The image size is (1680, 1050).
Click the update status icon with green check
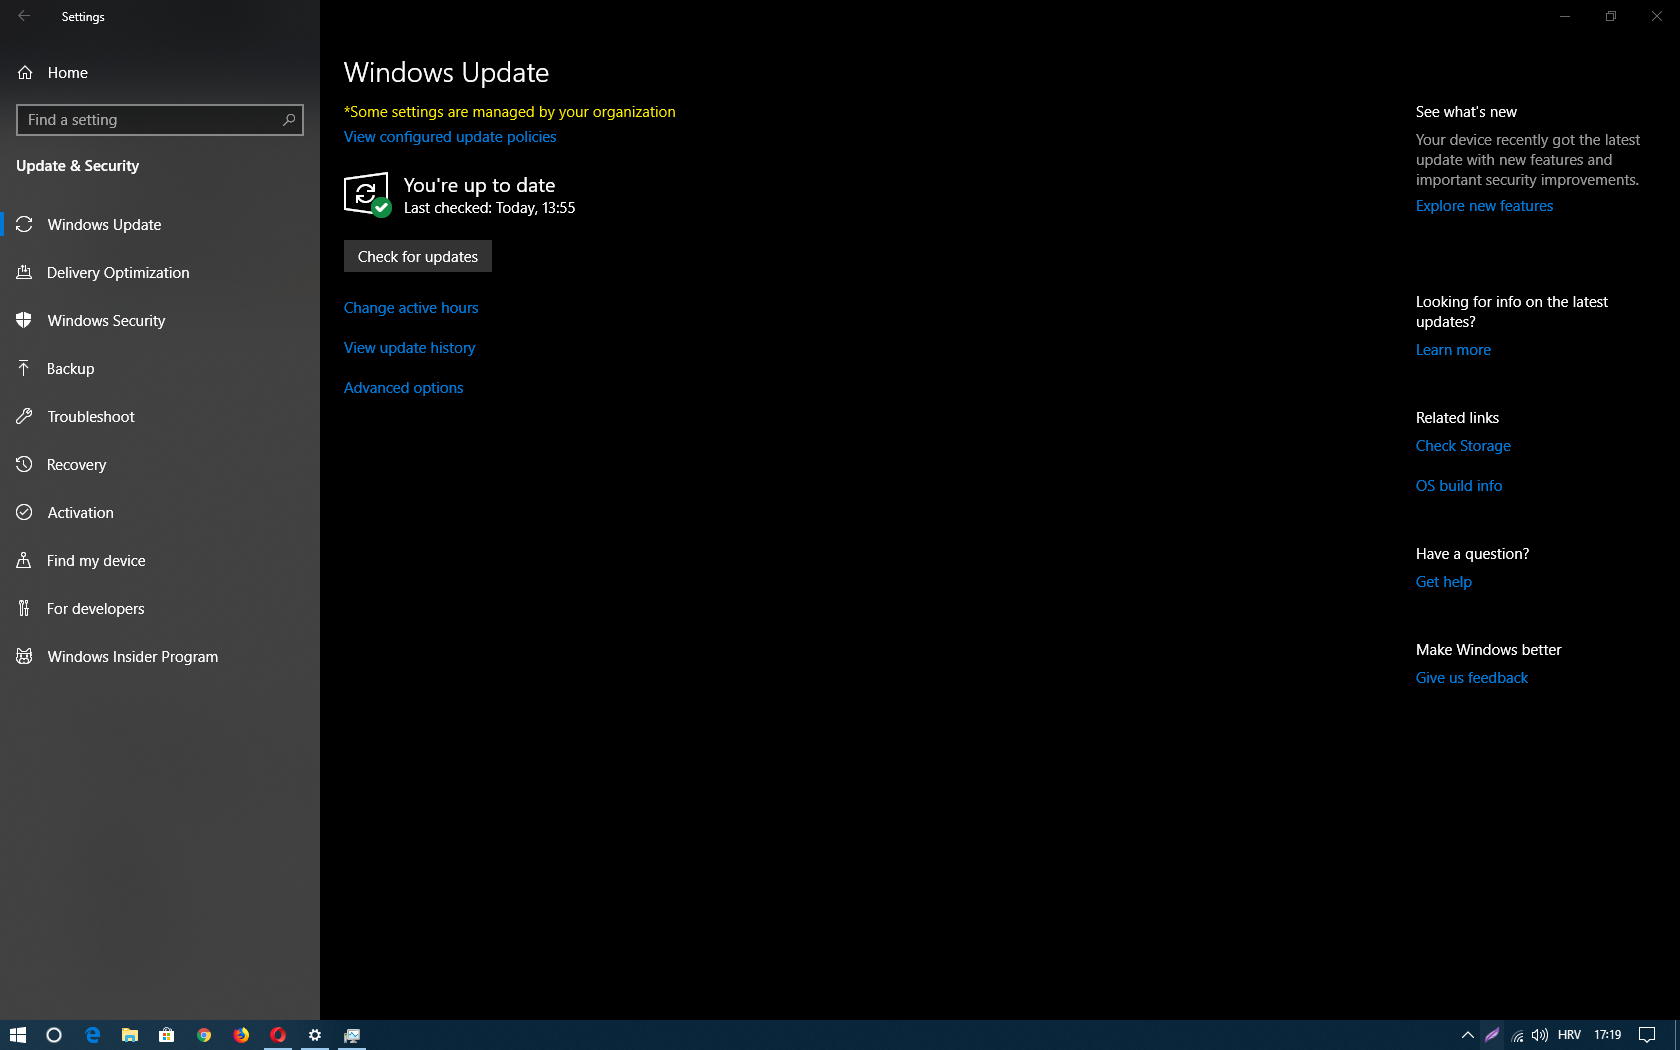click(367, 195)
